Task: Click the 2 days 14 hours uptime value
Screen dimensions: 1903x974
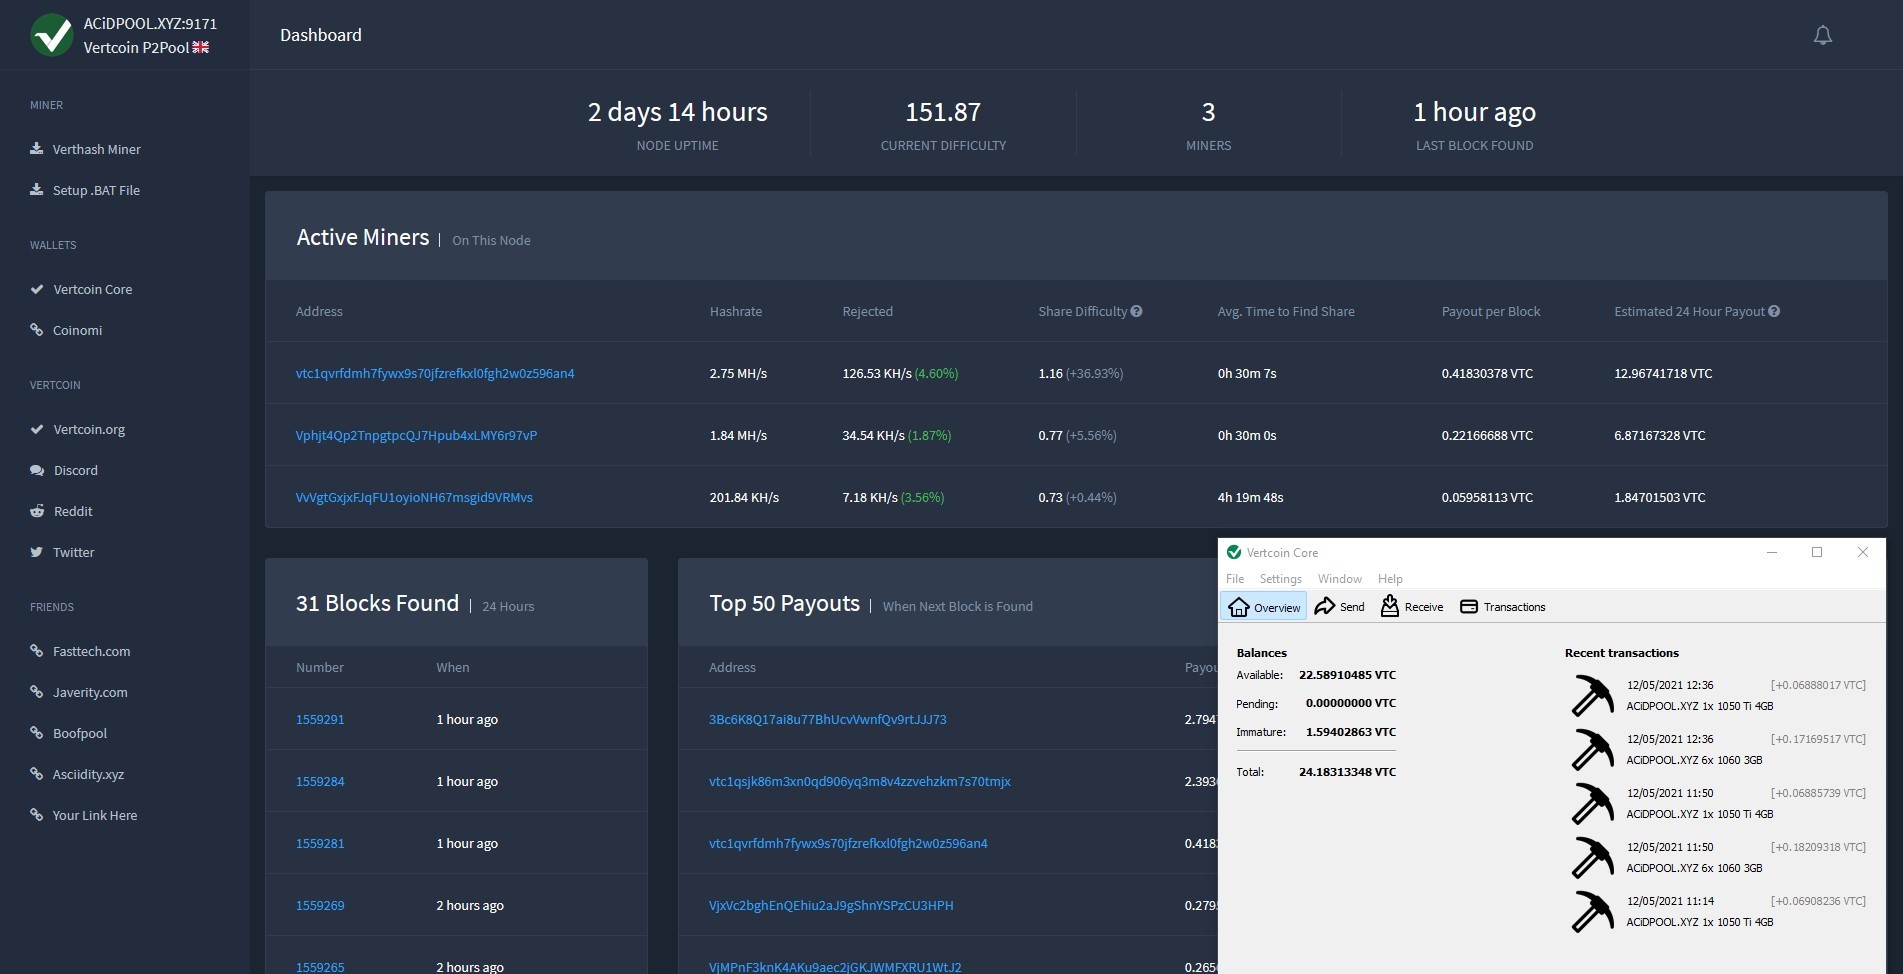Action: point(677,112)
